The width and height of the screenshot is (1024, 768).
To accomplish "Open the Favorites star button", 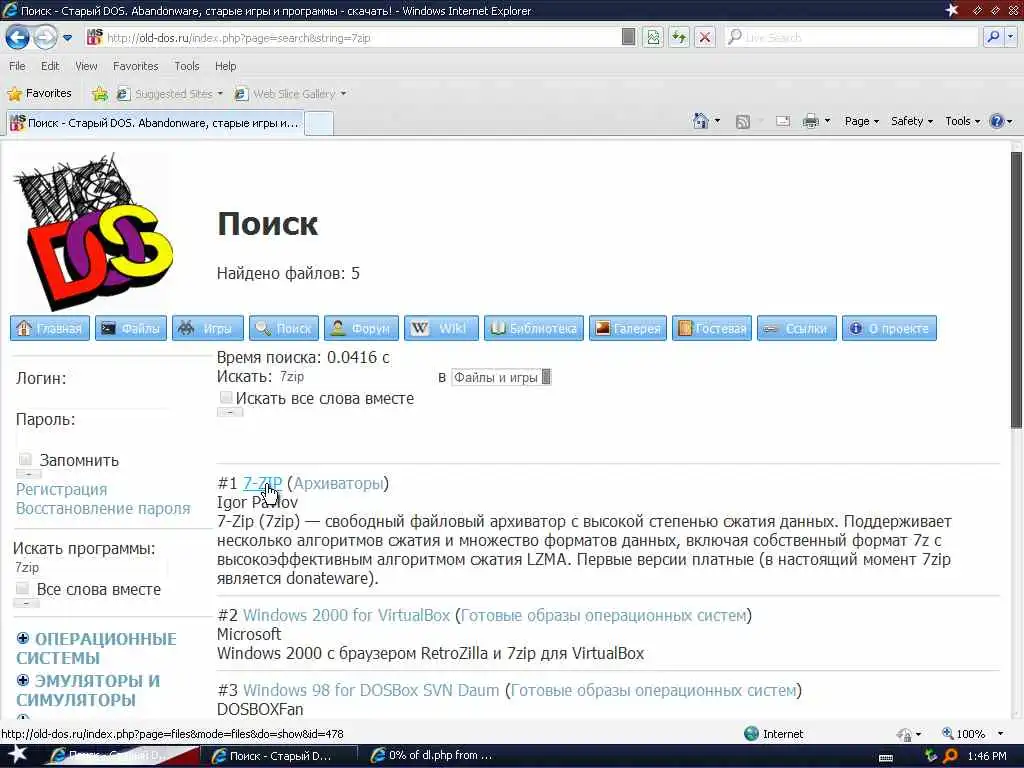I will [40, 93].
